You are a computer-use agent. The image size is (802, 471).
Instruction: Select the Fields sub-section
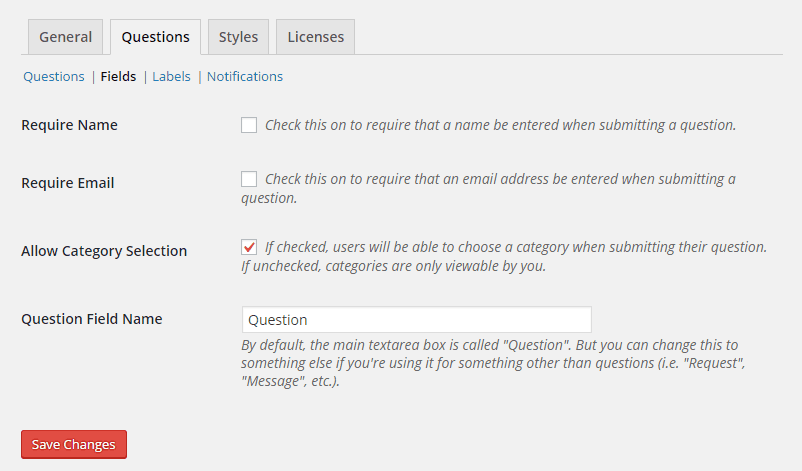click(118, 76)
